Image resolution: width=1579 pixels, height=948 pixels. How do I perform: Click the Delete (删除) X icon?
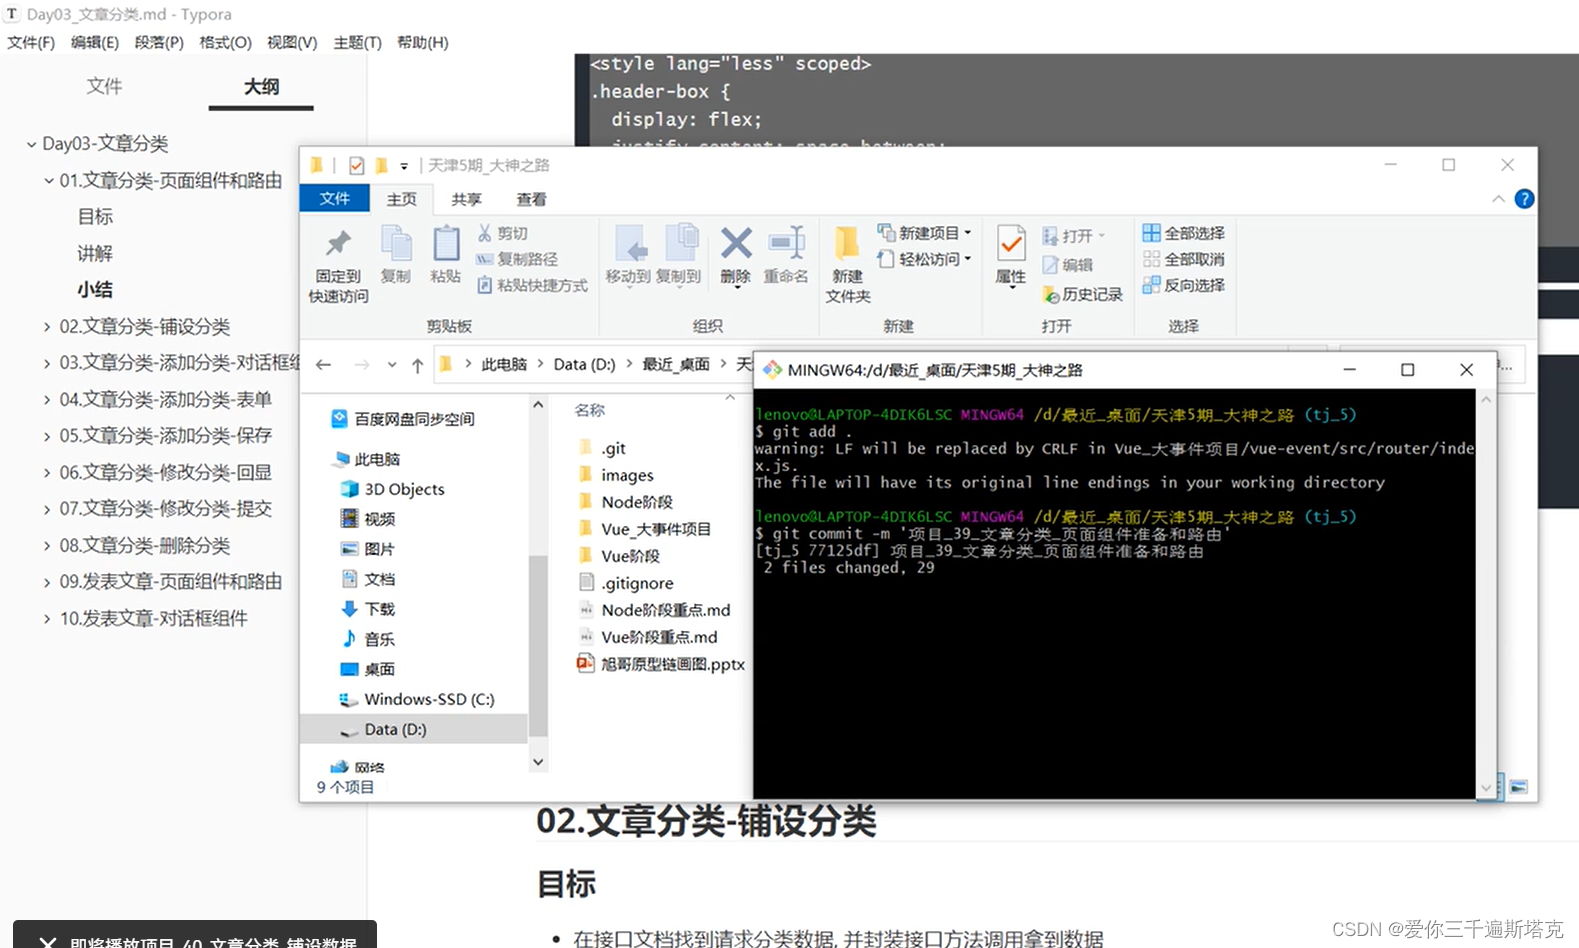[736, 243]
